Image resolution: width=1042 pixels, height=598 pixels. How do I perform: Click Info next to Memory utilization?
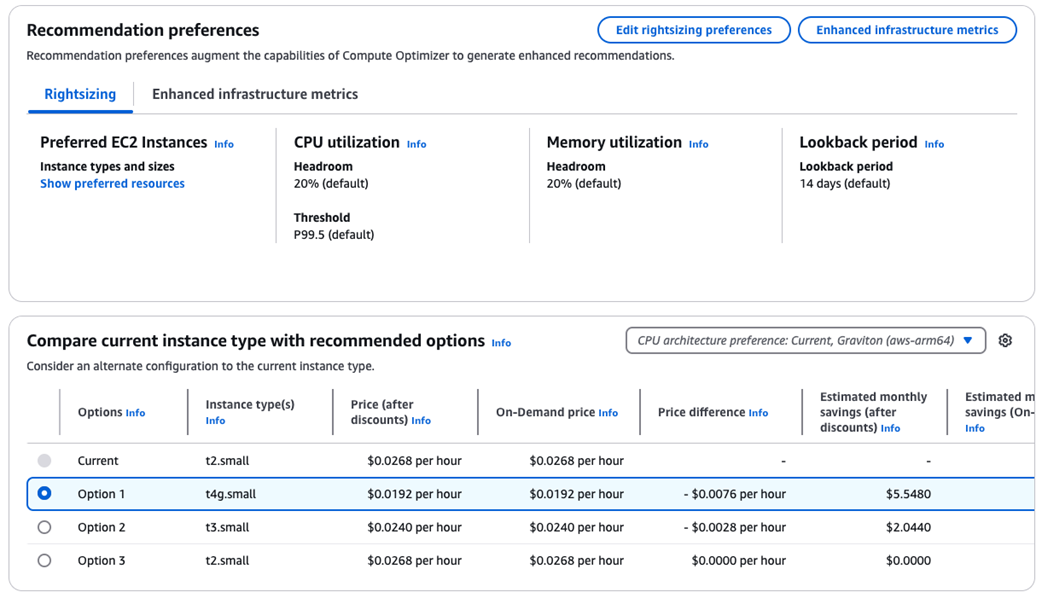pyautogui.click(x=698, y=144)
